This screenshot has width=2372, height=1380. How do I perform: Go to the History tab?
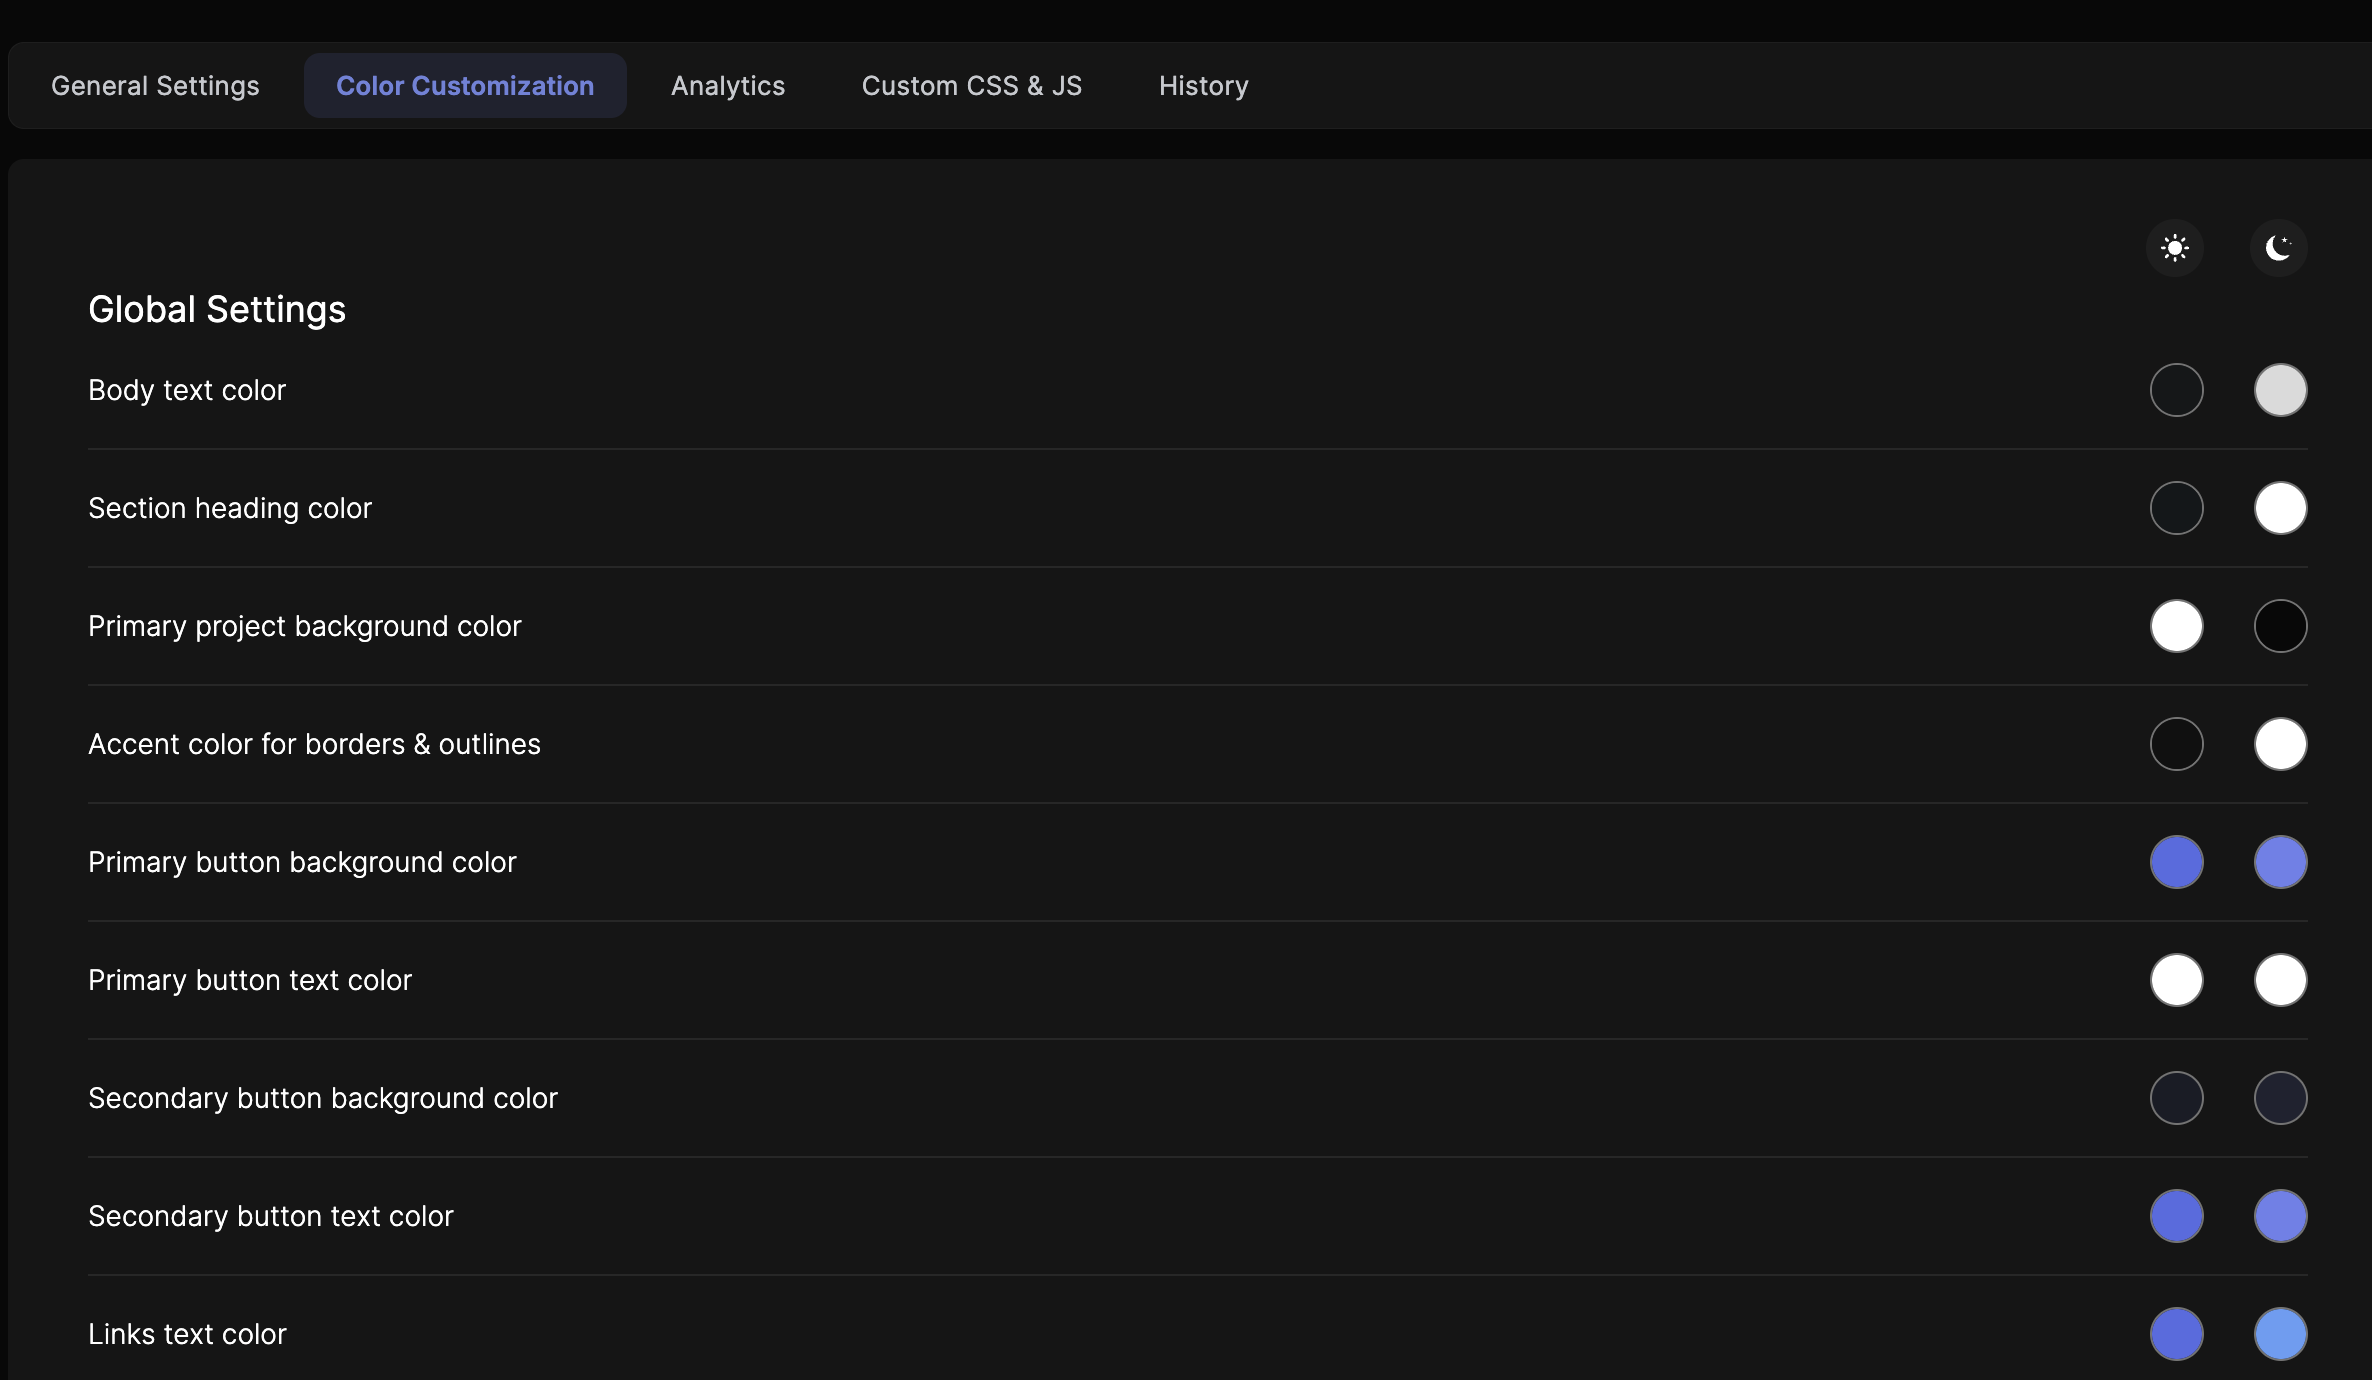[x=1204, y=86]
